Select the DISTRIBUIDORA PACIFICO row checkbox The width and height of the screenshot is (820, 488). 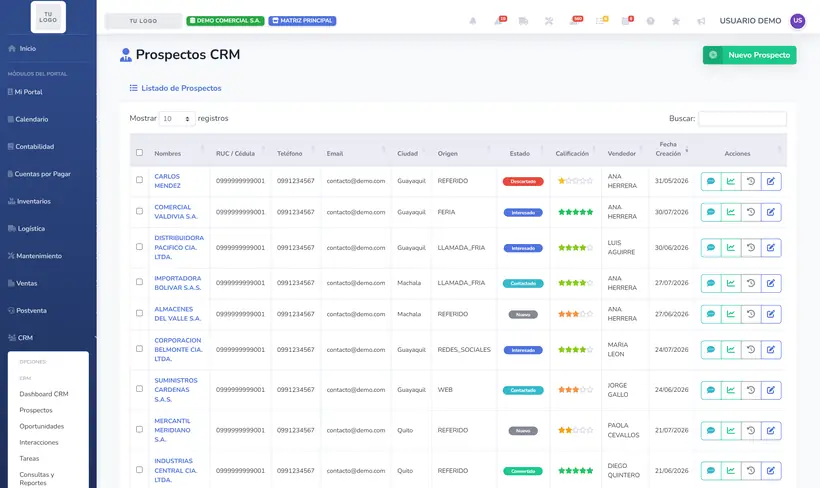pos(139,246)
